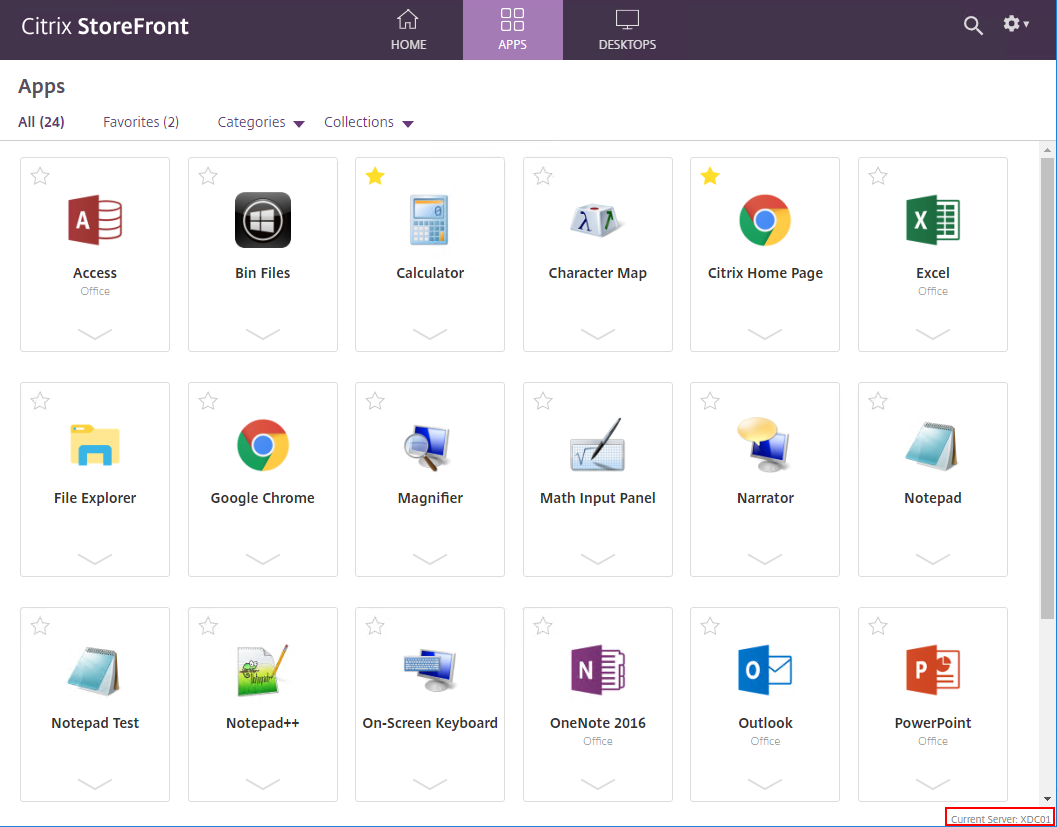Open the Notepad++ app icon
This screenshot has width=1057, height=827.
pyautogui.click(x=263, y=670)
